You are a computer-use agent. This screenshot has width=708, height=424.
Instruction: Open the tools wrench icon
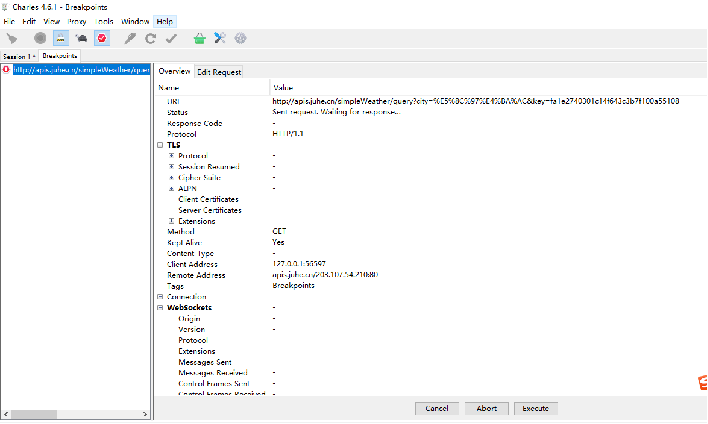(x=220, y=38)
